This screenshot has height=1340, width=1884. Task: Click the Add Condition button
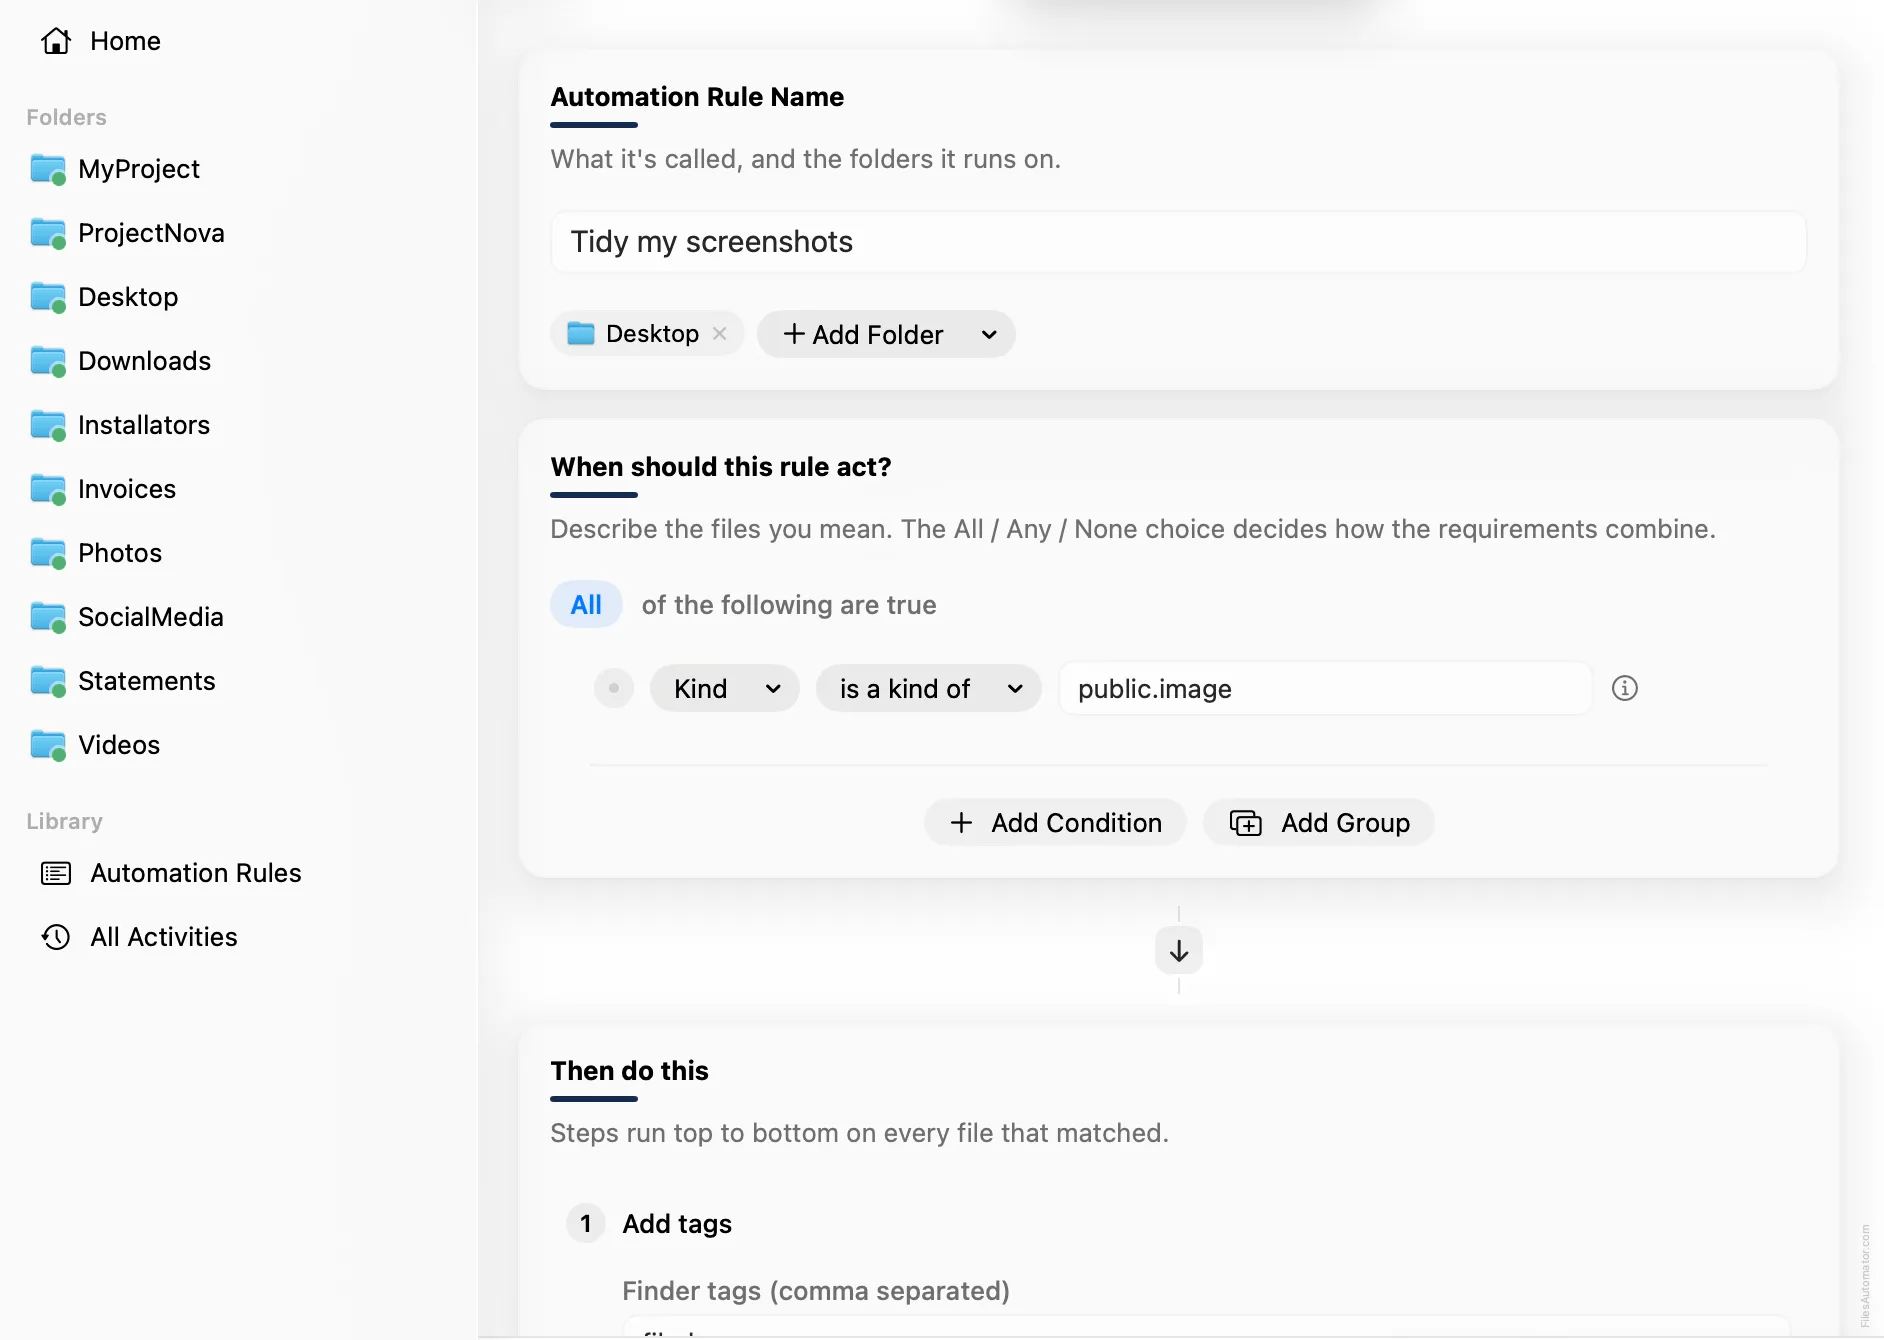tap(1055, 822)
